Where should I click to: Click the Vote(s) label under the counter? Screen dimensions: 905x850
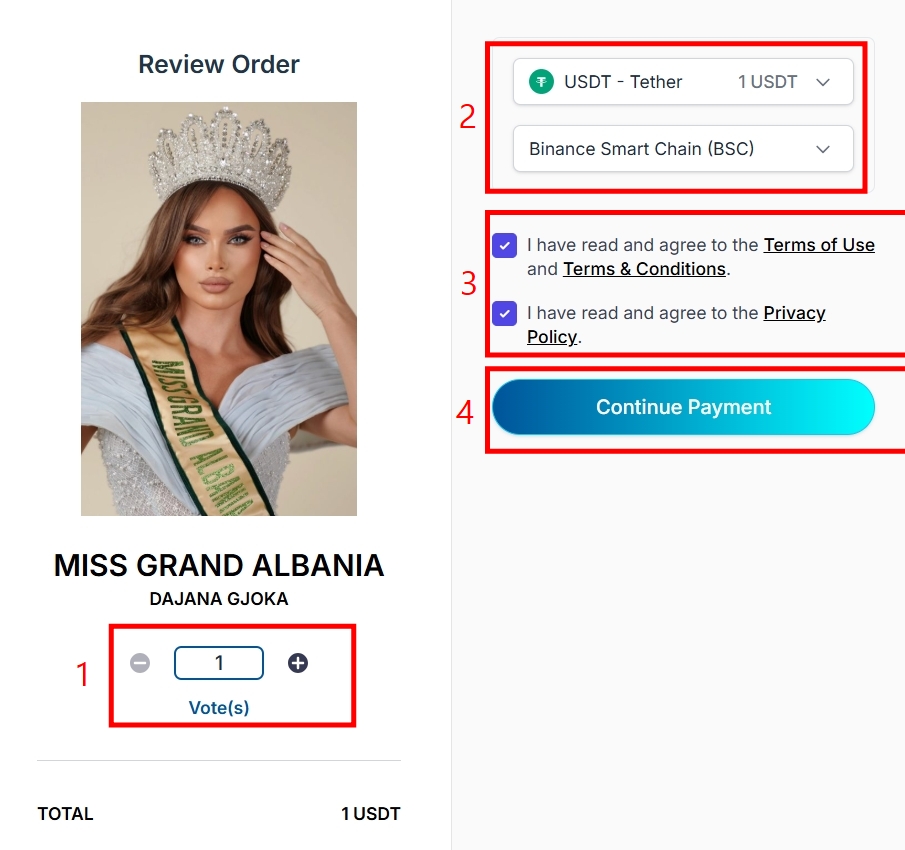click(x=219, y=708)
